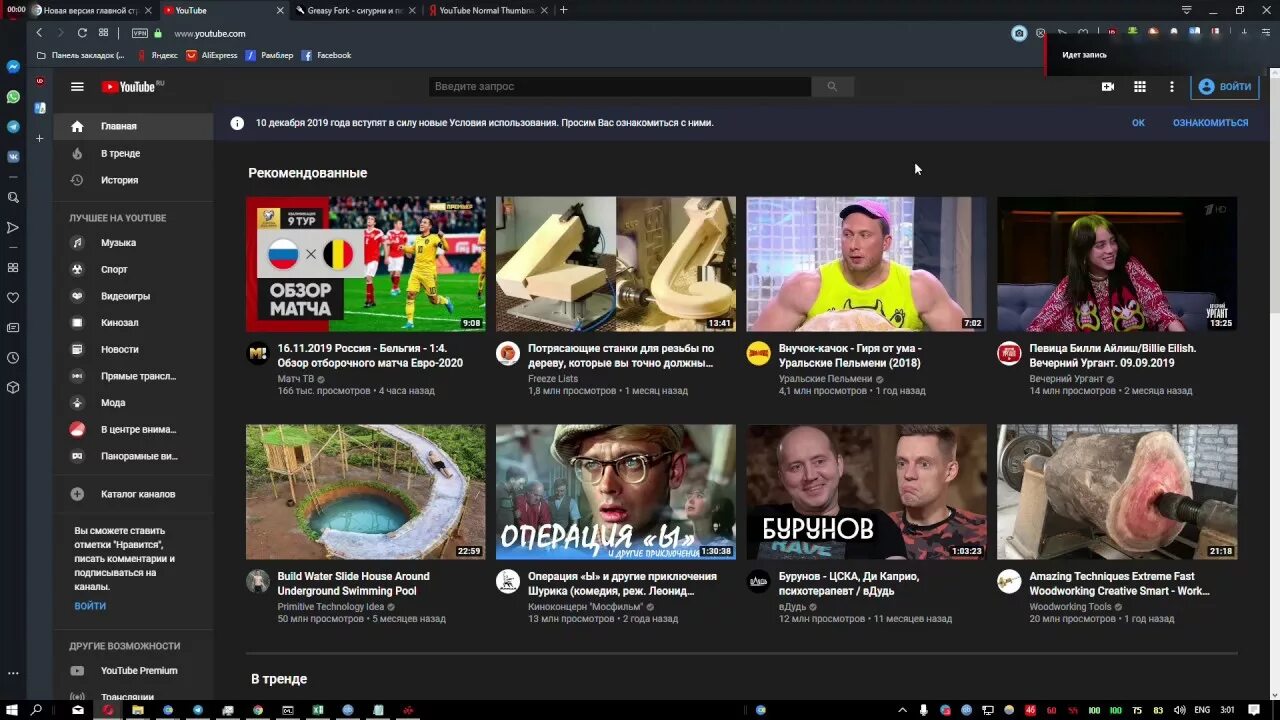Open В тренде in the sidebar
The width and height of the screenshot is (1280, 720).
133,153
